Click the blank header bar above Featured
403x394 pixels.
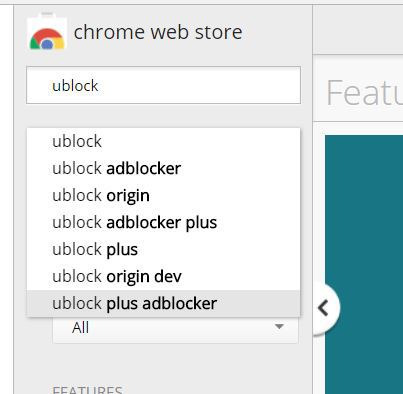click(x=358, y=29)
